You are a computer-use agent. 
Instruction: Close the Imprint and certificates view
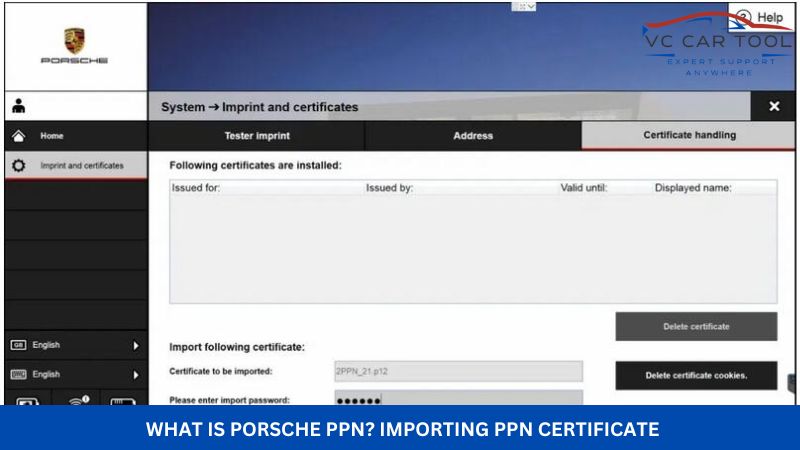(773, 106)
